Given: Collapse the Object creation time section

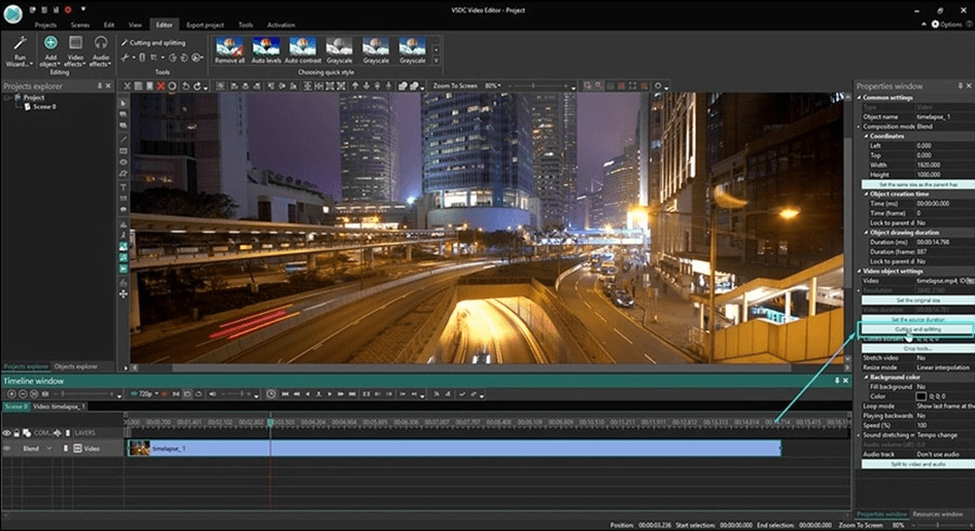Looking at the screenshot, I should [x=866, y=194].
